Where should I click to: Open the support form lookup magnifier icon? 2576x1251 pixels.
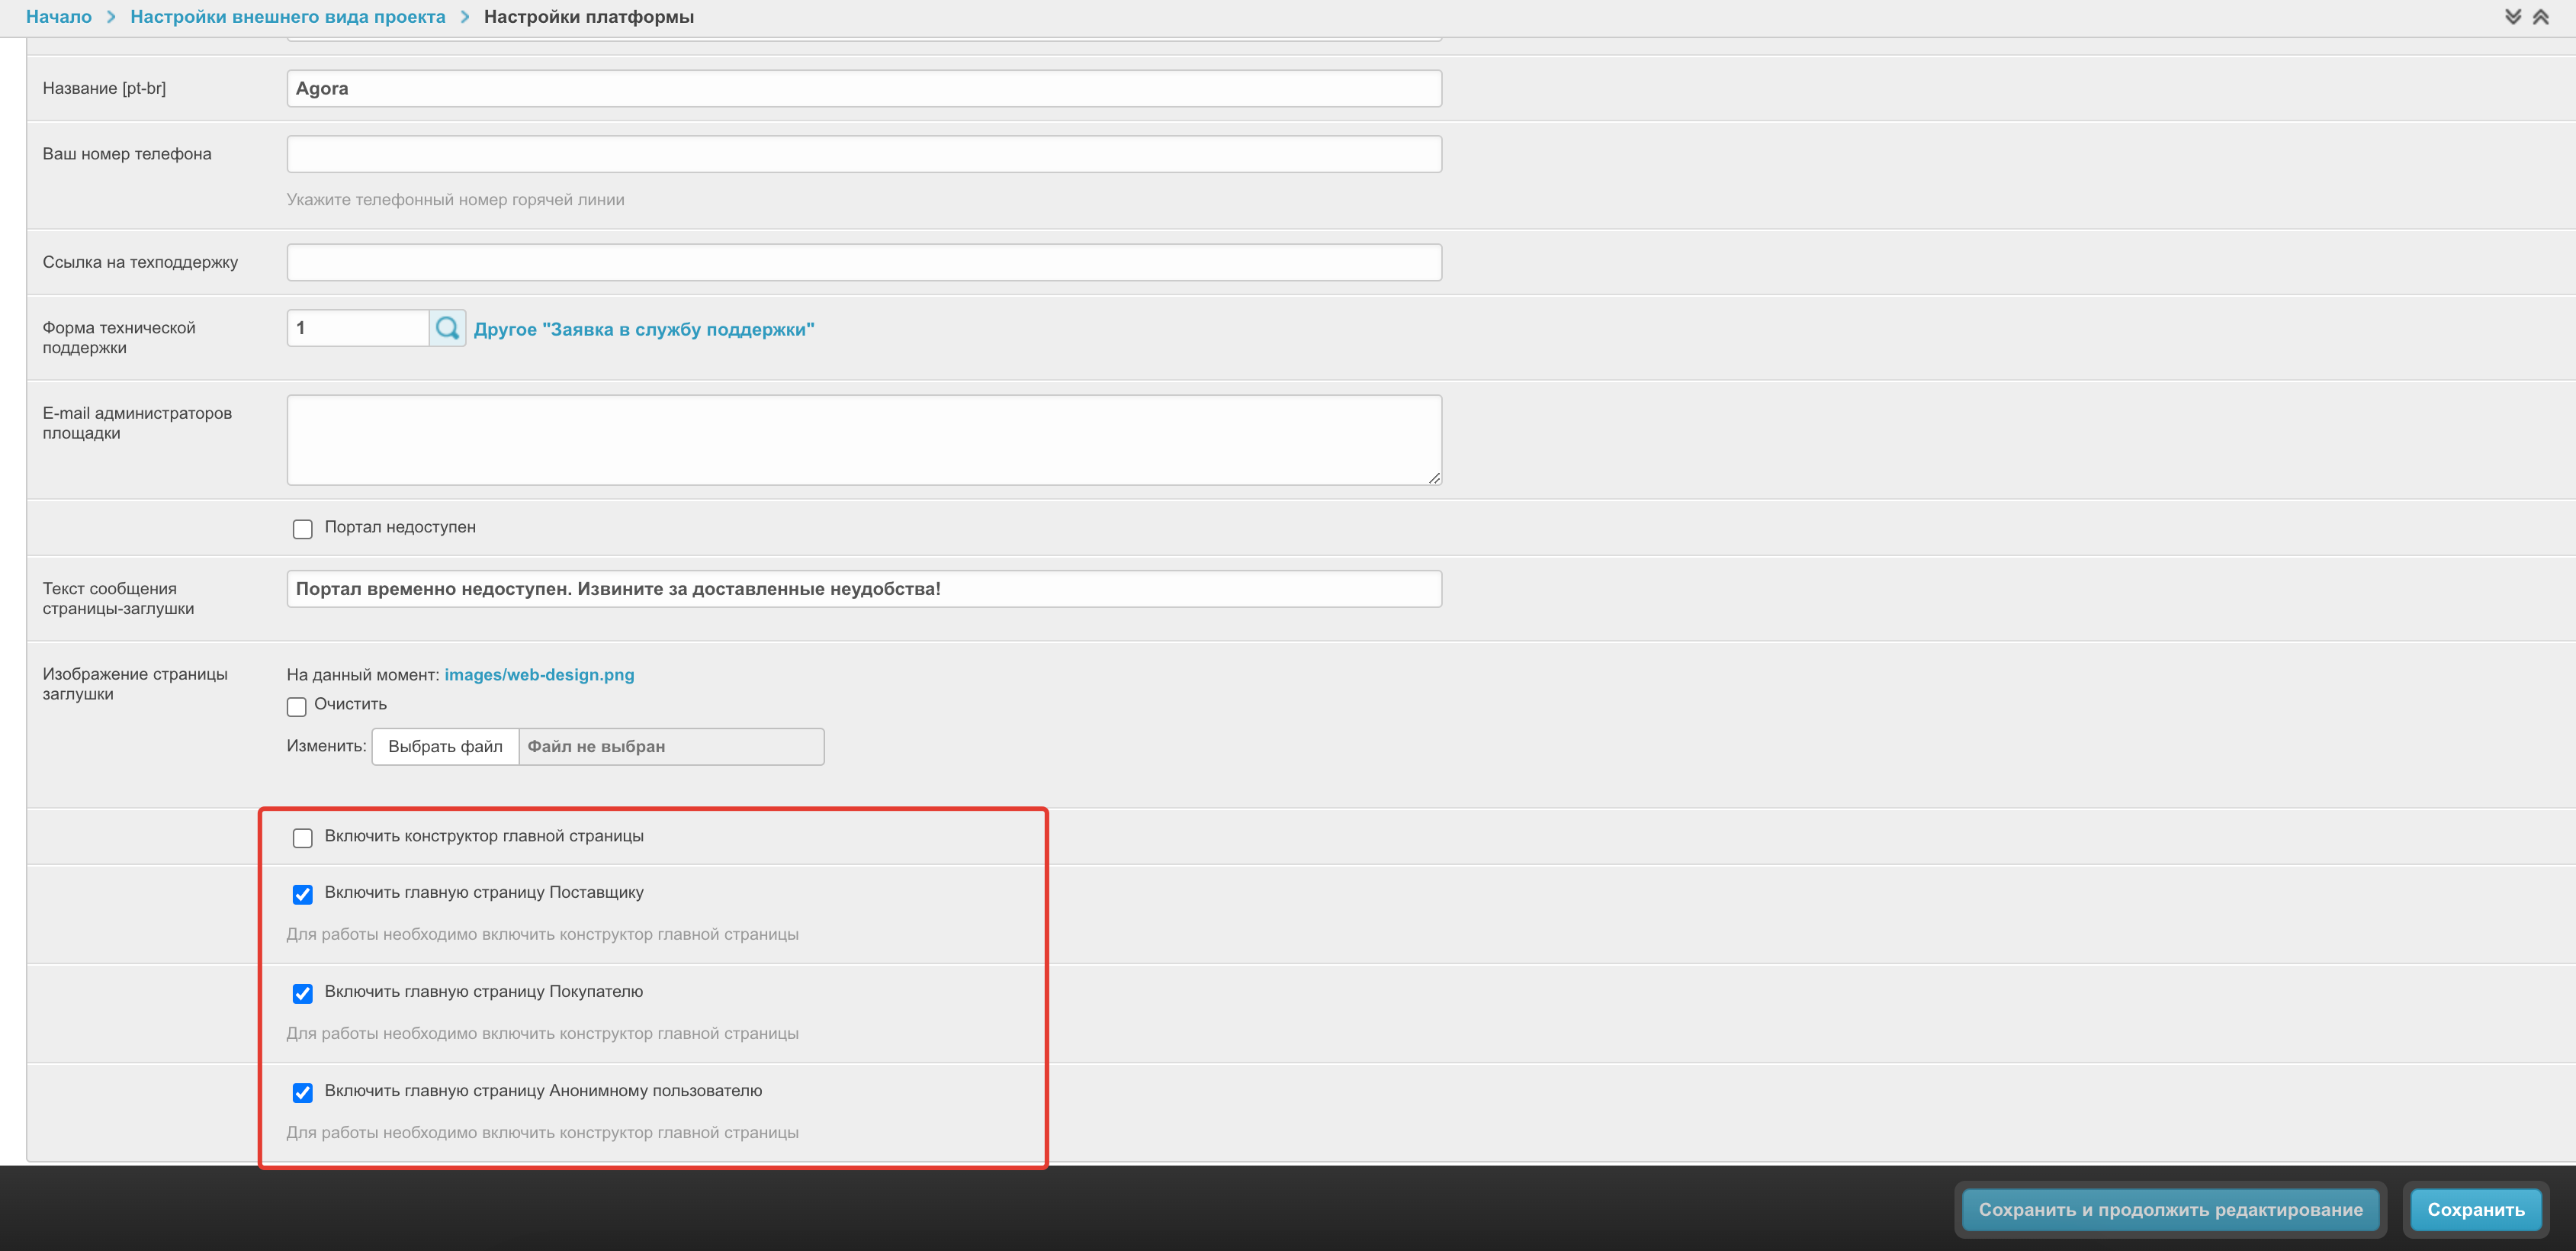(447, 328)
